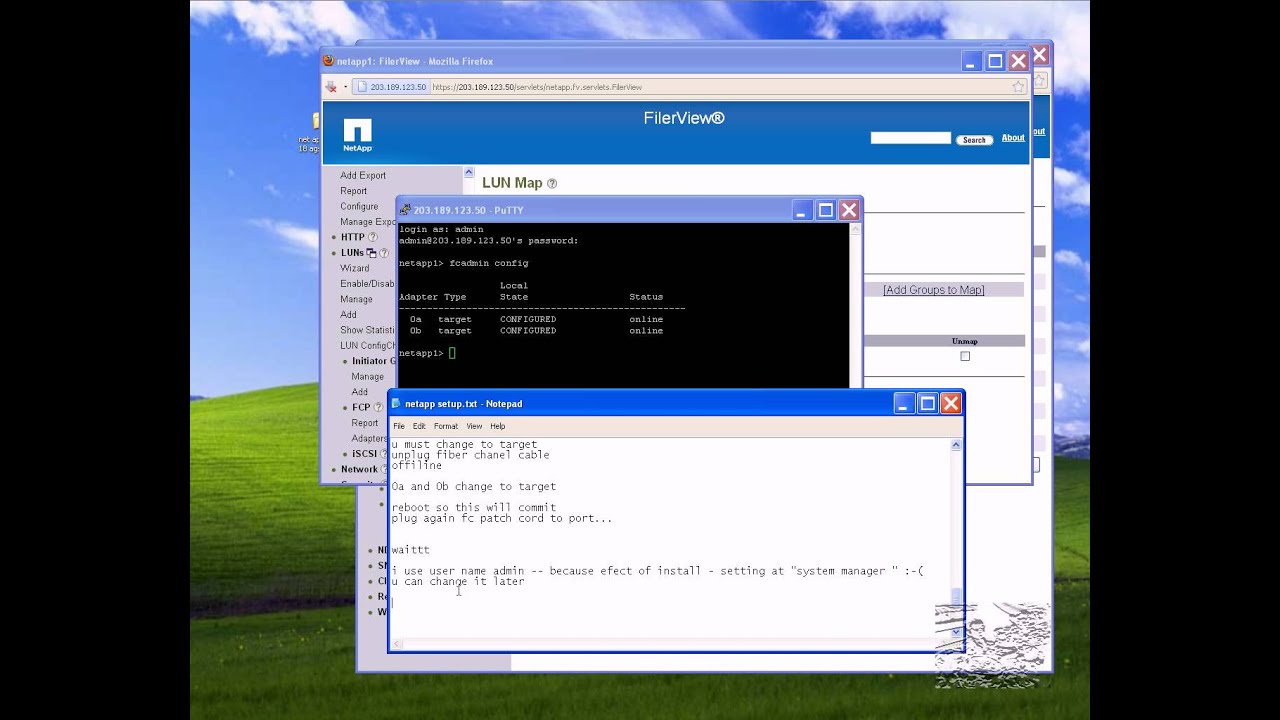The height and width of the screenshot is (720, 1280).
Task: Open the Help menu in Notepad
Action: tap(497, 426)
